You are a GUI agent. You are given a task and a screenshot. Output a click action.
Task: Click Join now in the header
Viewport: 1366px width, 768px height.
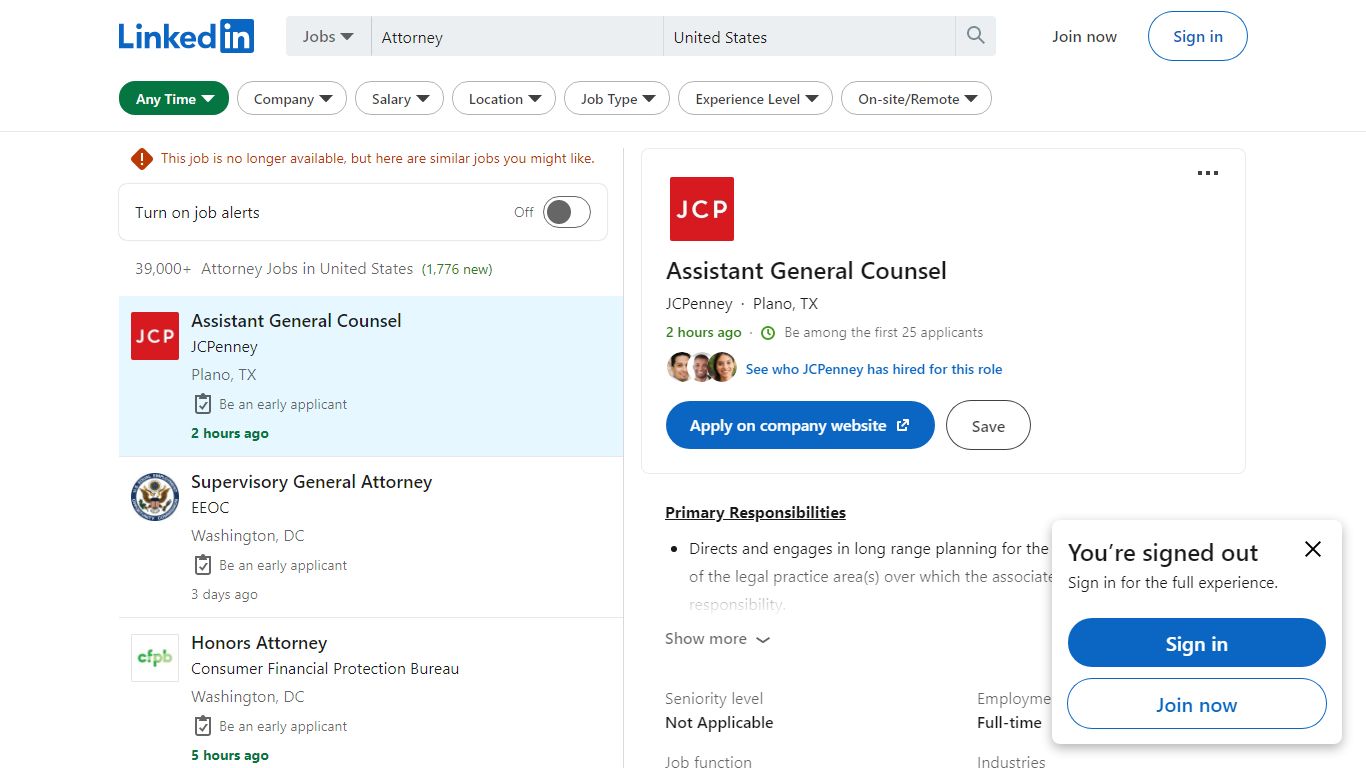click(1084, 36)
